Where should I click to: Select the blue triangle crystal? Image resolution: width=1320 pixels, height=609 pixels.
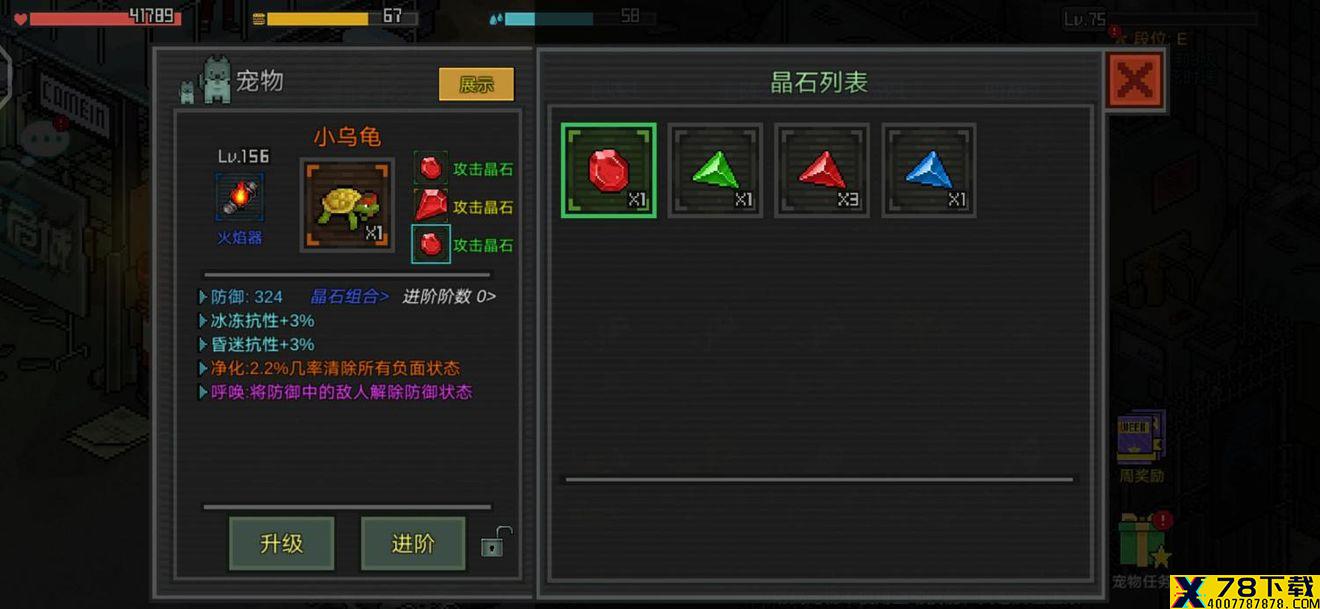point(929,170)
